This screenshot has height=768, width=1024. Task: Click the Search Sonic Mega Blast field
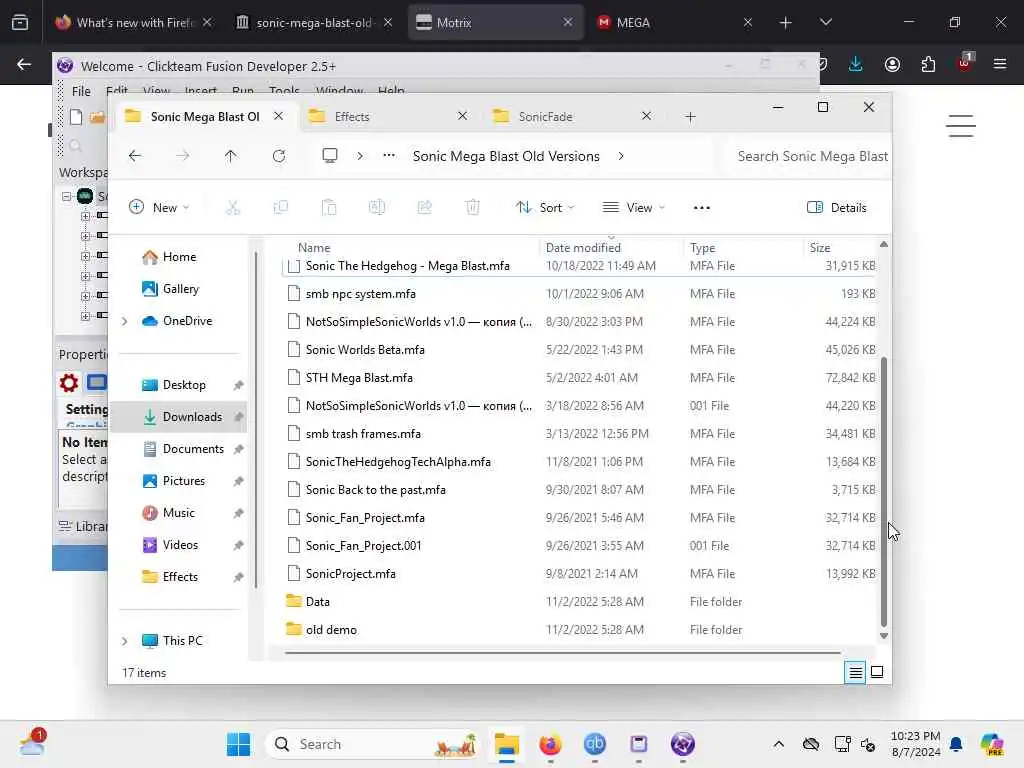tap(810, 156)
